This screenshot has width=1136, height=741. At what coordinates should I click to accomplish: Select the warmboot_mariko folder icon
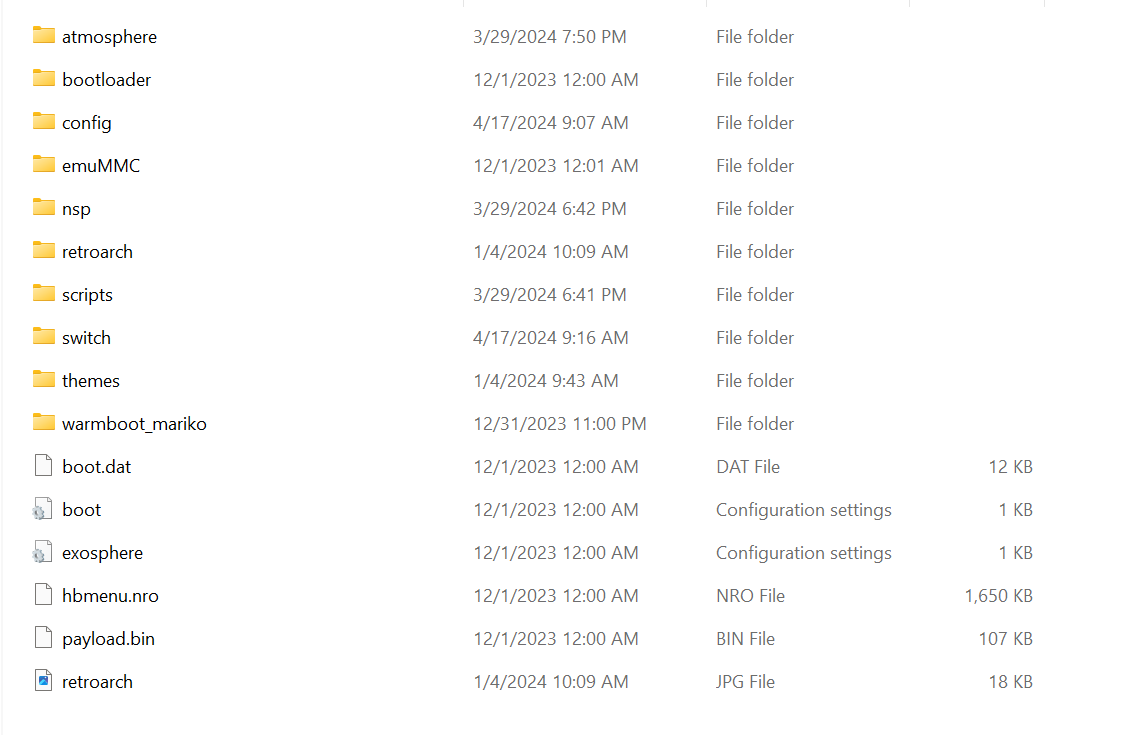(43, 422)
